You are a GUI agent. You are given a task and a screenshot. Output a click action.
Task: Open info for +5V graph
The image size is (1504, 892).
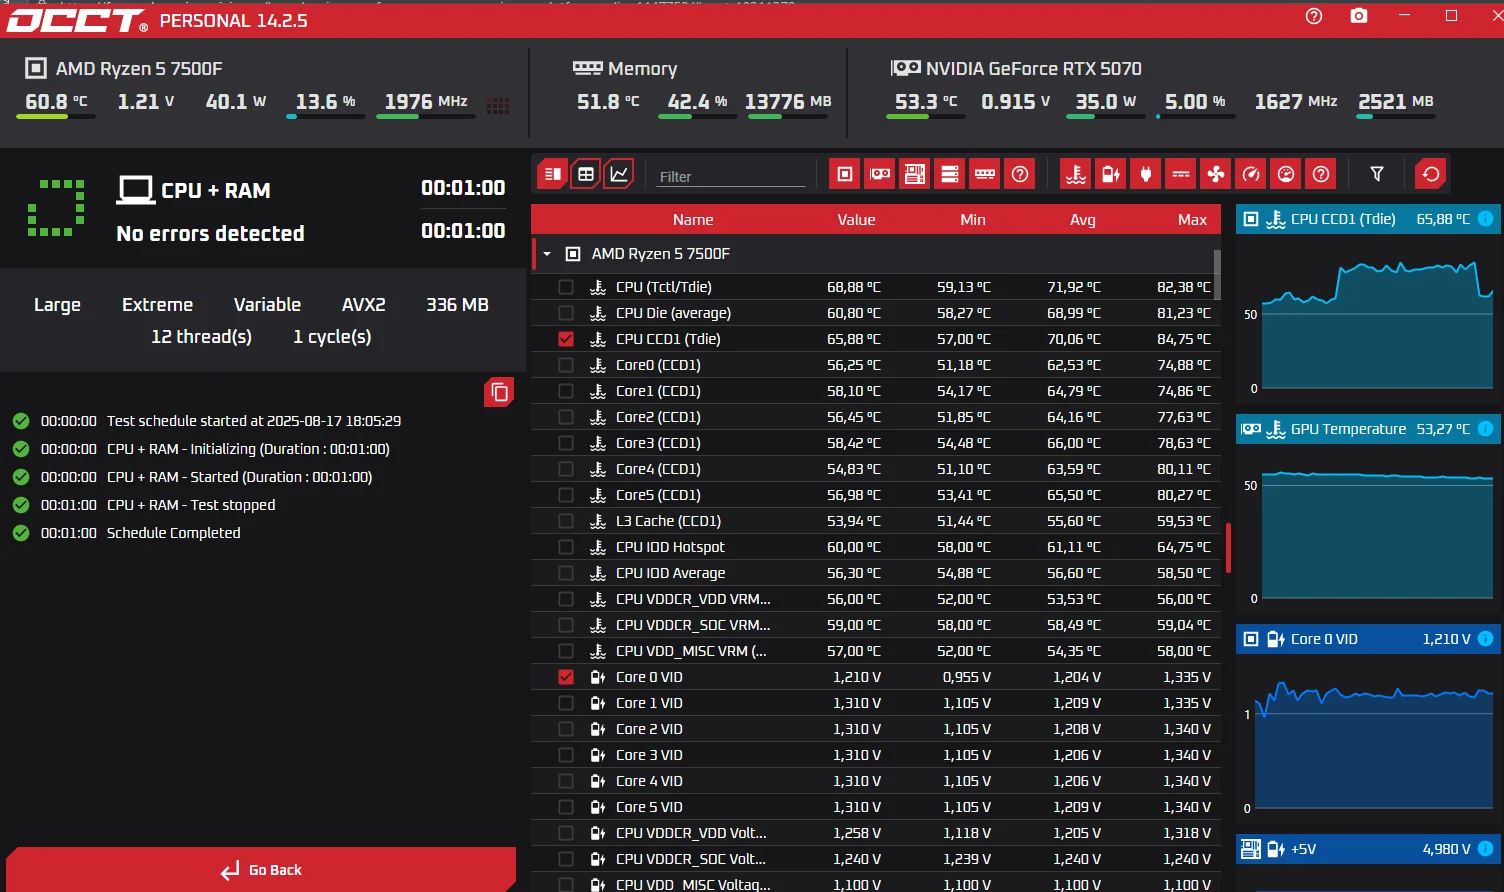coord(1486,849)
